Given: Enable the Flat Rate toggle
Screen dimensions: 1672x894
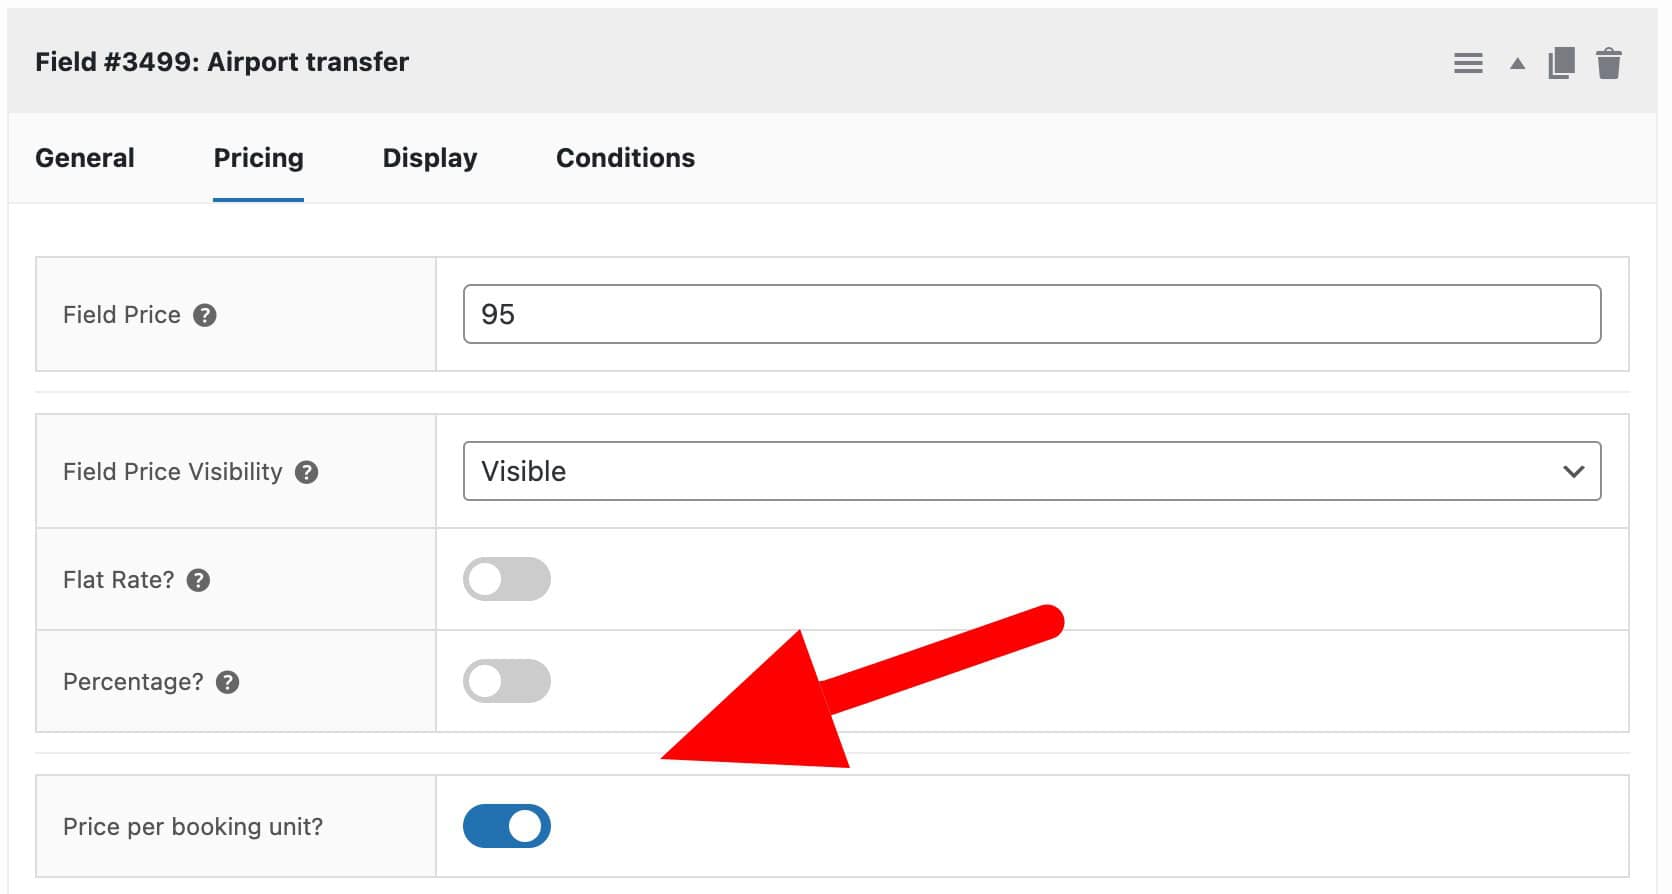Looking at the screenshot, I should point(507,579).
